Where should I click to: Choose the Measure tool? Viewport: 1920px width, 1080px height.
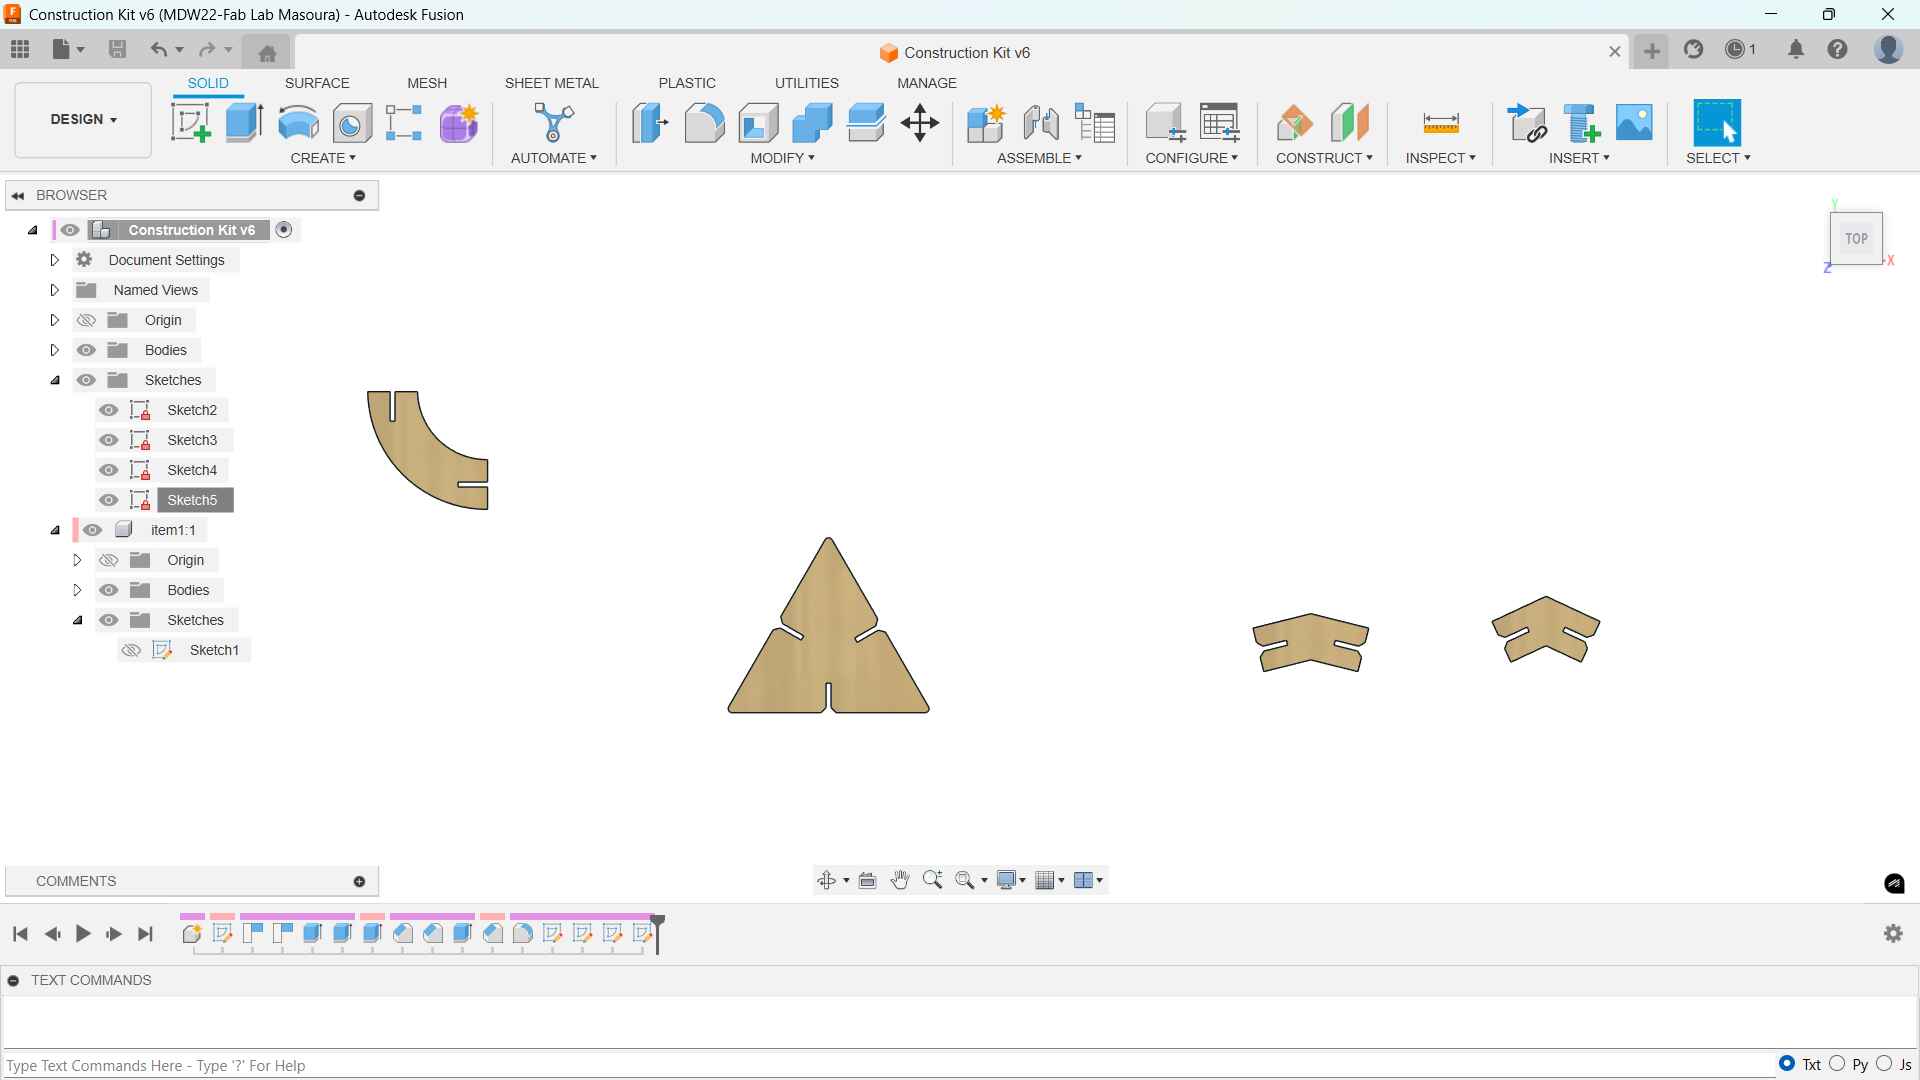(x=1441, y=123)
